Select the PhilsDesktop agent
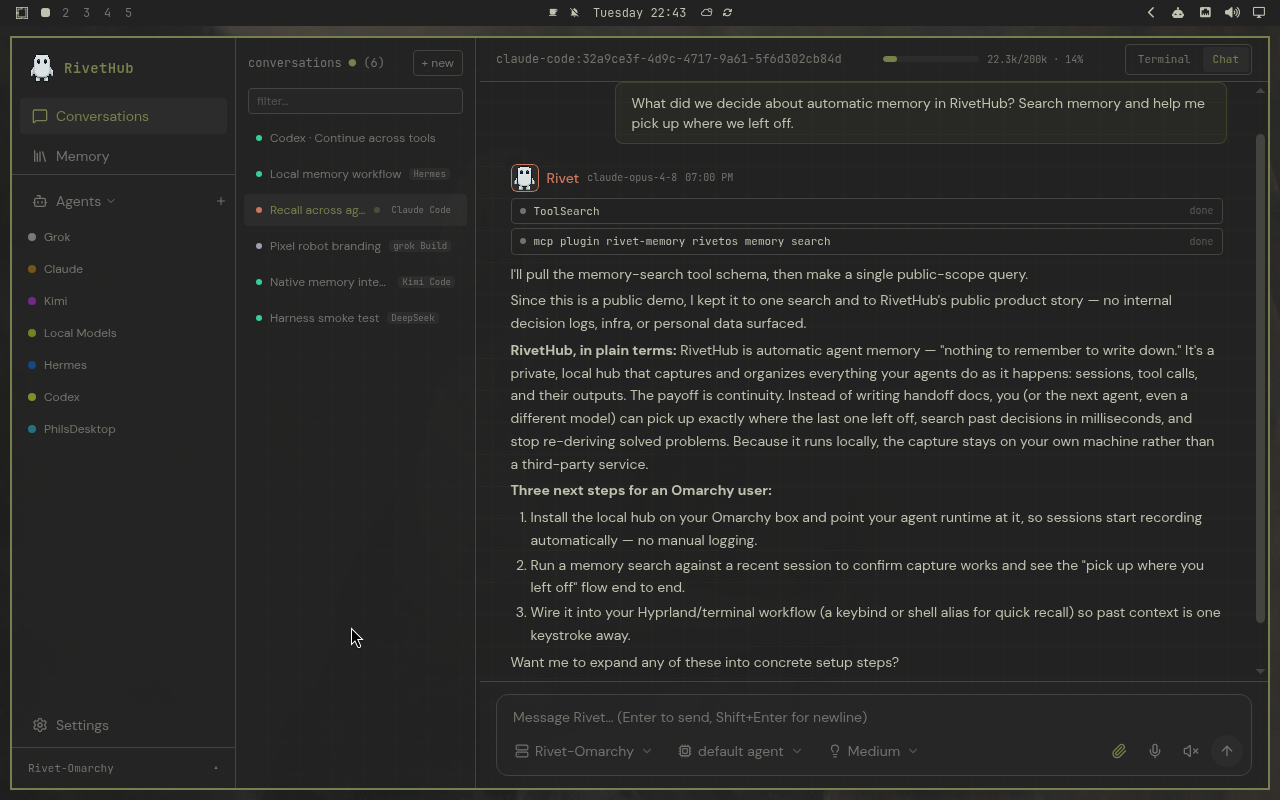The width and height of the screenshot is (1280, 800). 124,429
